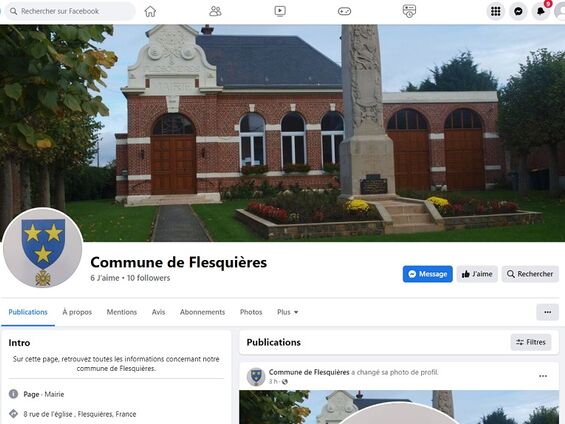The height and width of the screenshot is (424, 565).
Task: Open the page options three-dot button
Action: click(547, 312)
